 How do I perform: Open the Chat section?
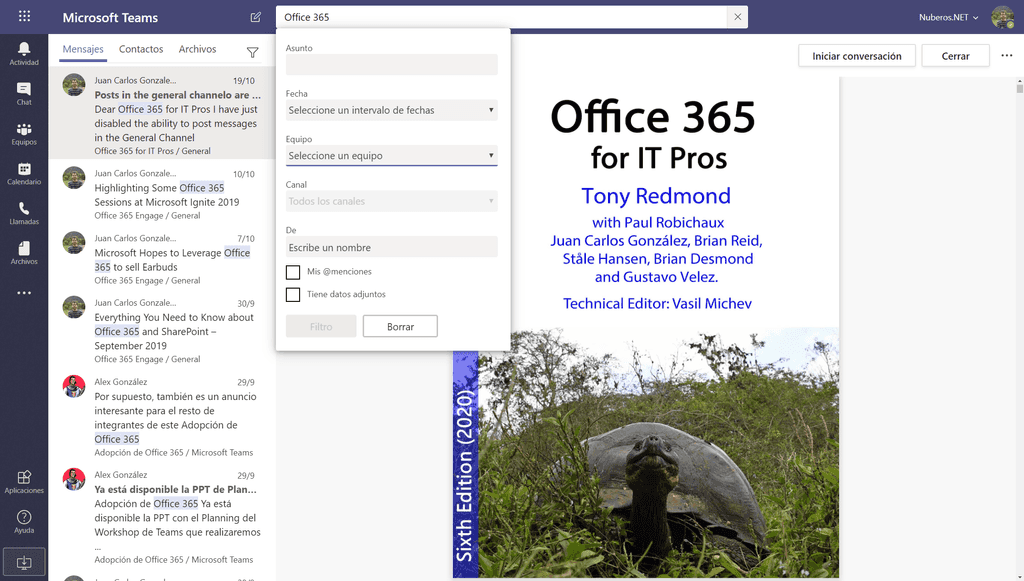point(24,93)
